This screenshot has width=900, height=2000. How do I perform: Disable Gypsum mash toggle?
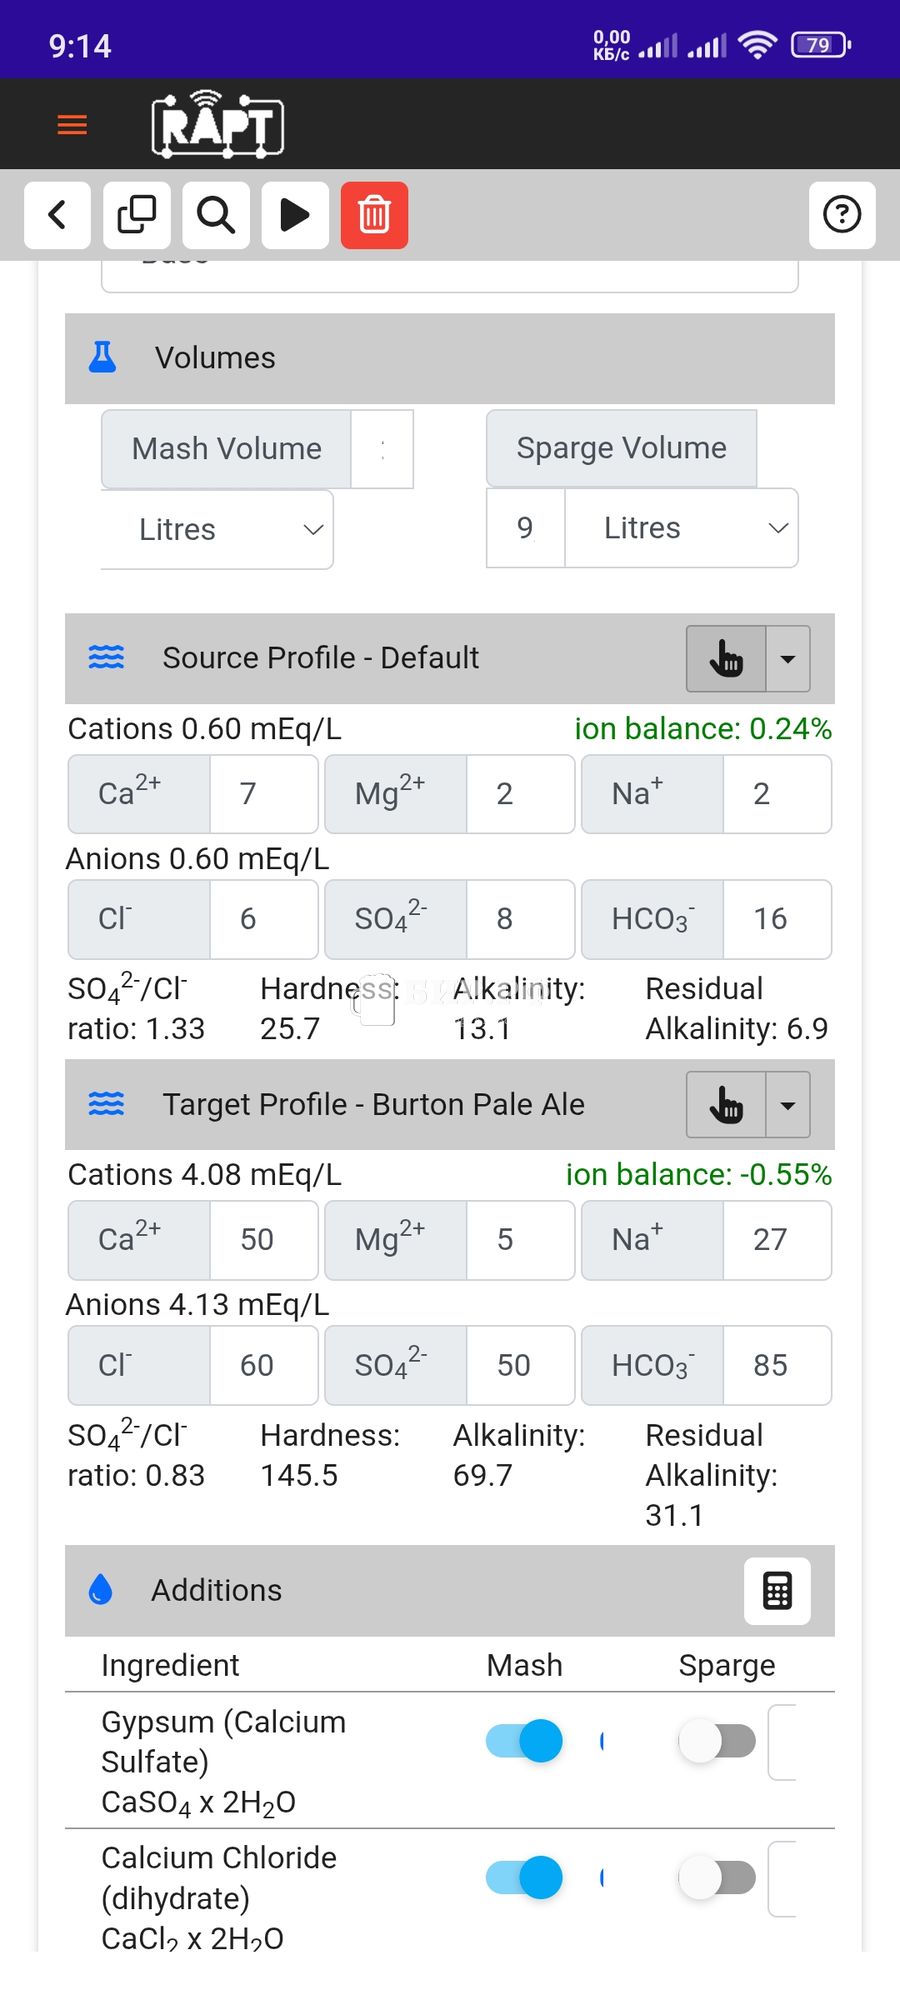(525, 1741)
